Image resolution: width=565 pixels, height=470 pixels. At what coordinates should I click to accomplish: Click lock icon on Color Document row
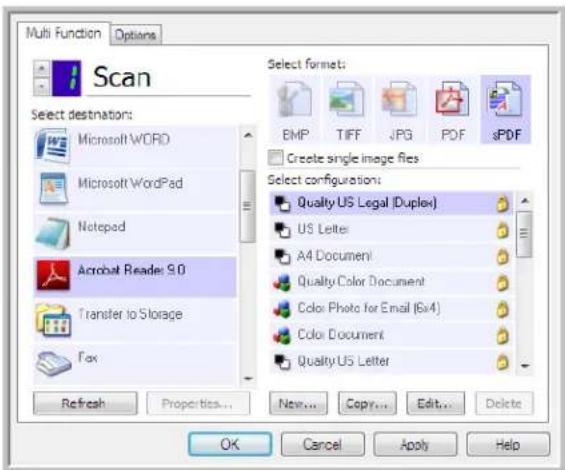[502, 335]
